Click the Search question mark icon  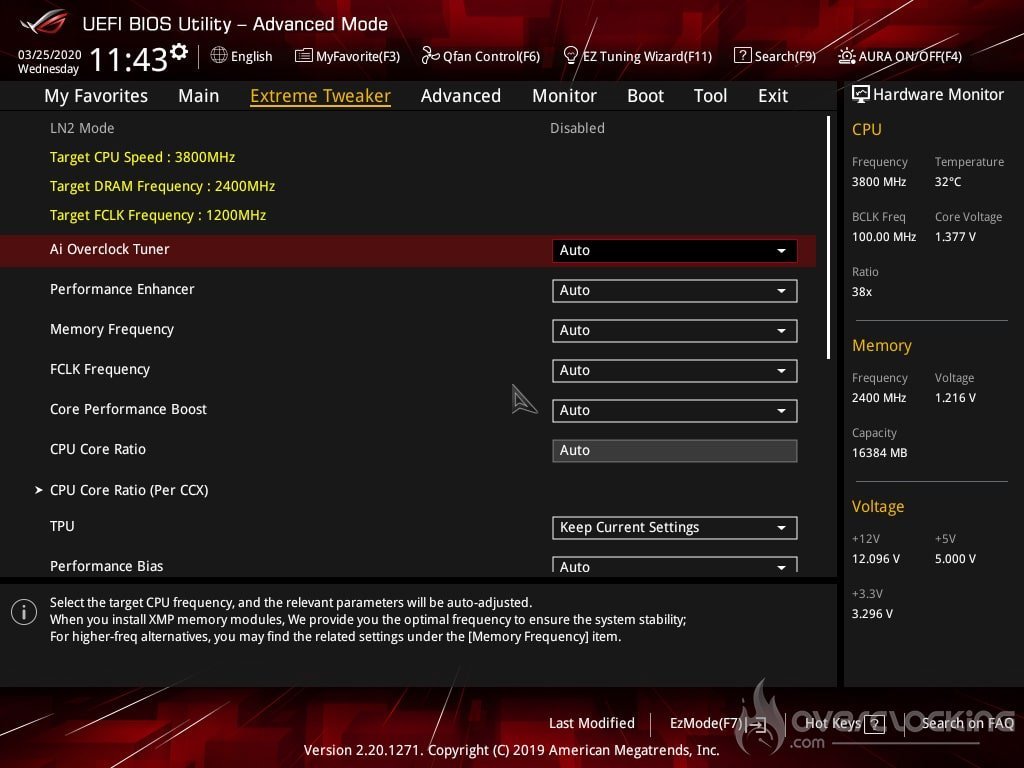743,56
